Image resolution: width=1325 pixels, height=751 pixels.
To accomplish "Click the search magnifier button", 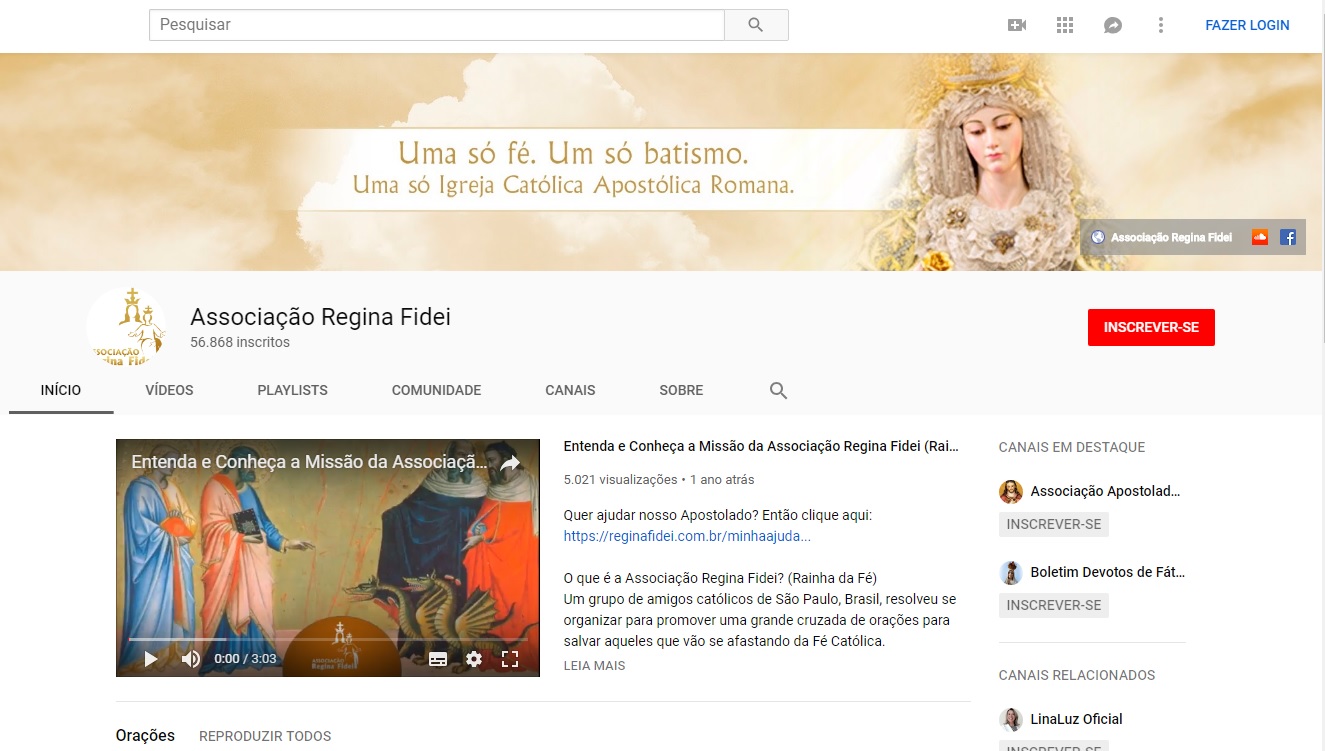I will (756, 25).
